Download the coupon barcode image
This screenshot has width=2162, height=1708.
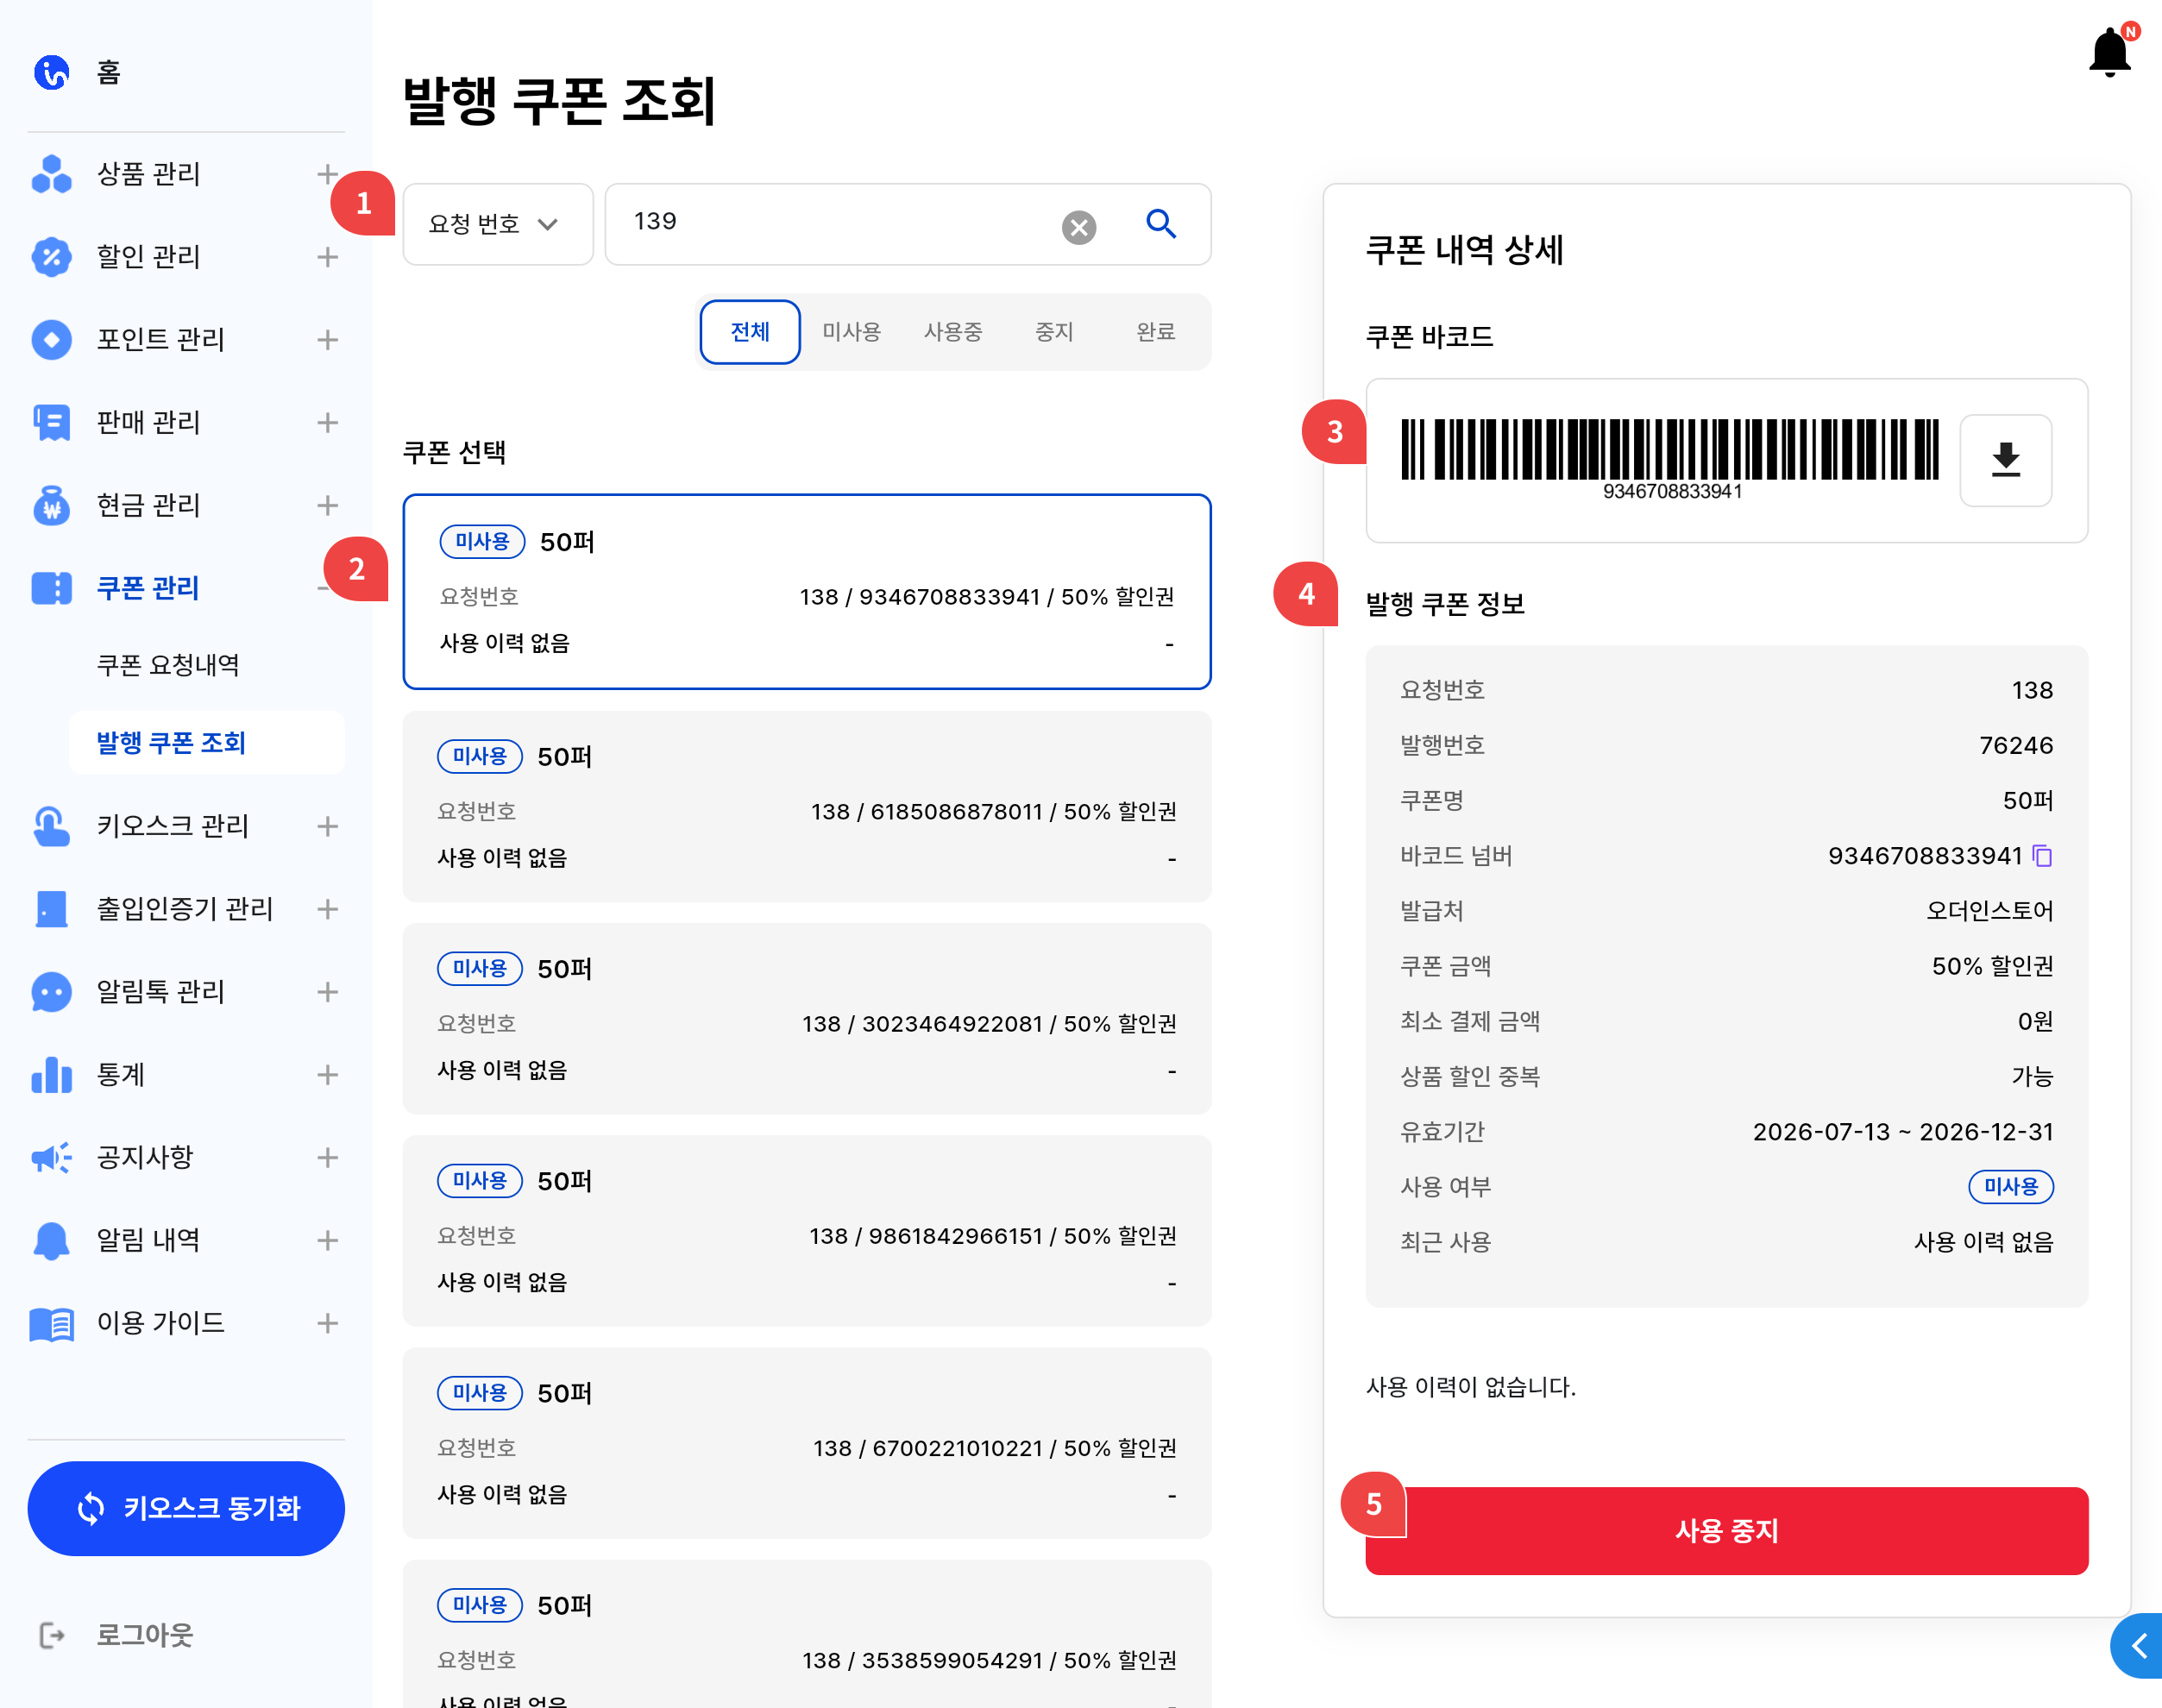2005,460
